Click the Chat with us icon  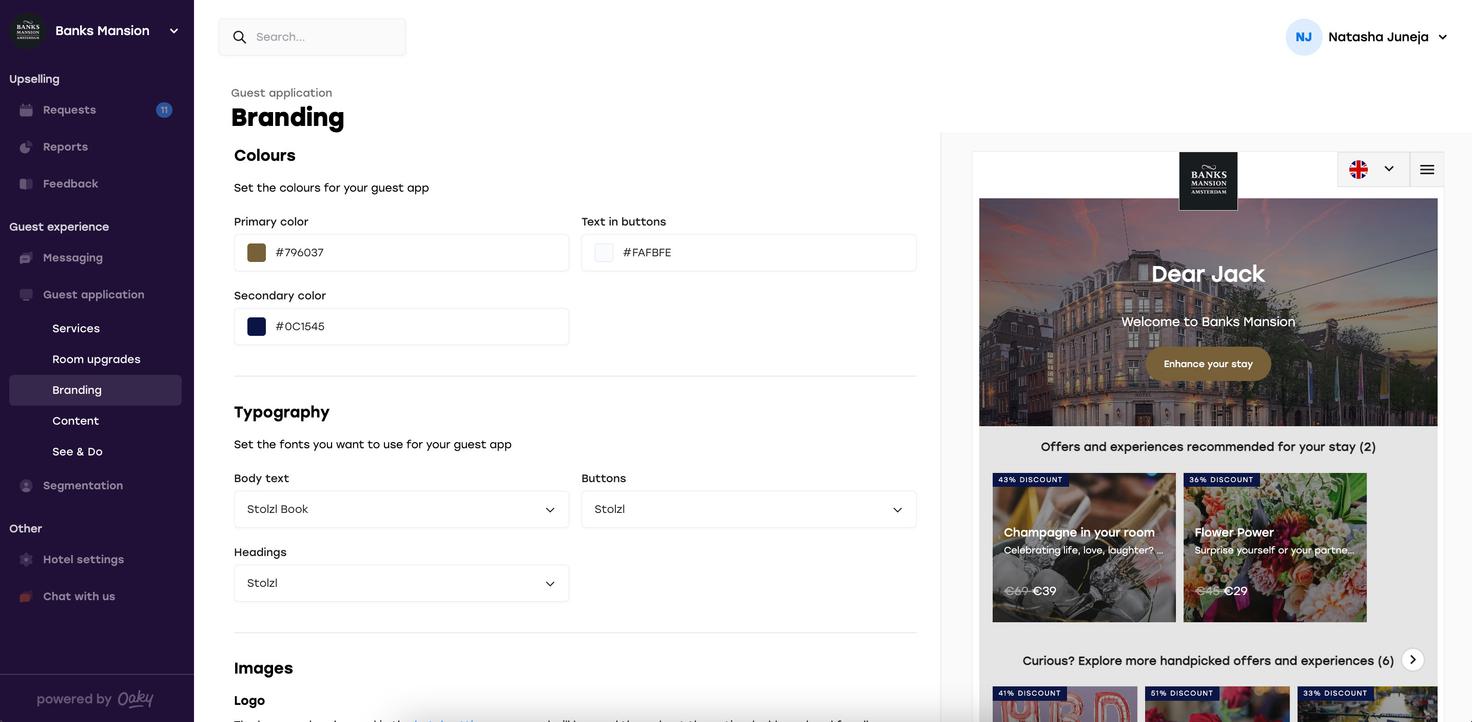[26, 597]
